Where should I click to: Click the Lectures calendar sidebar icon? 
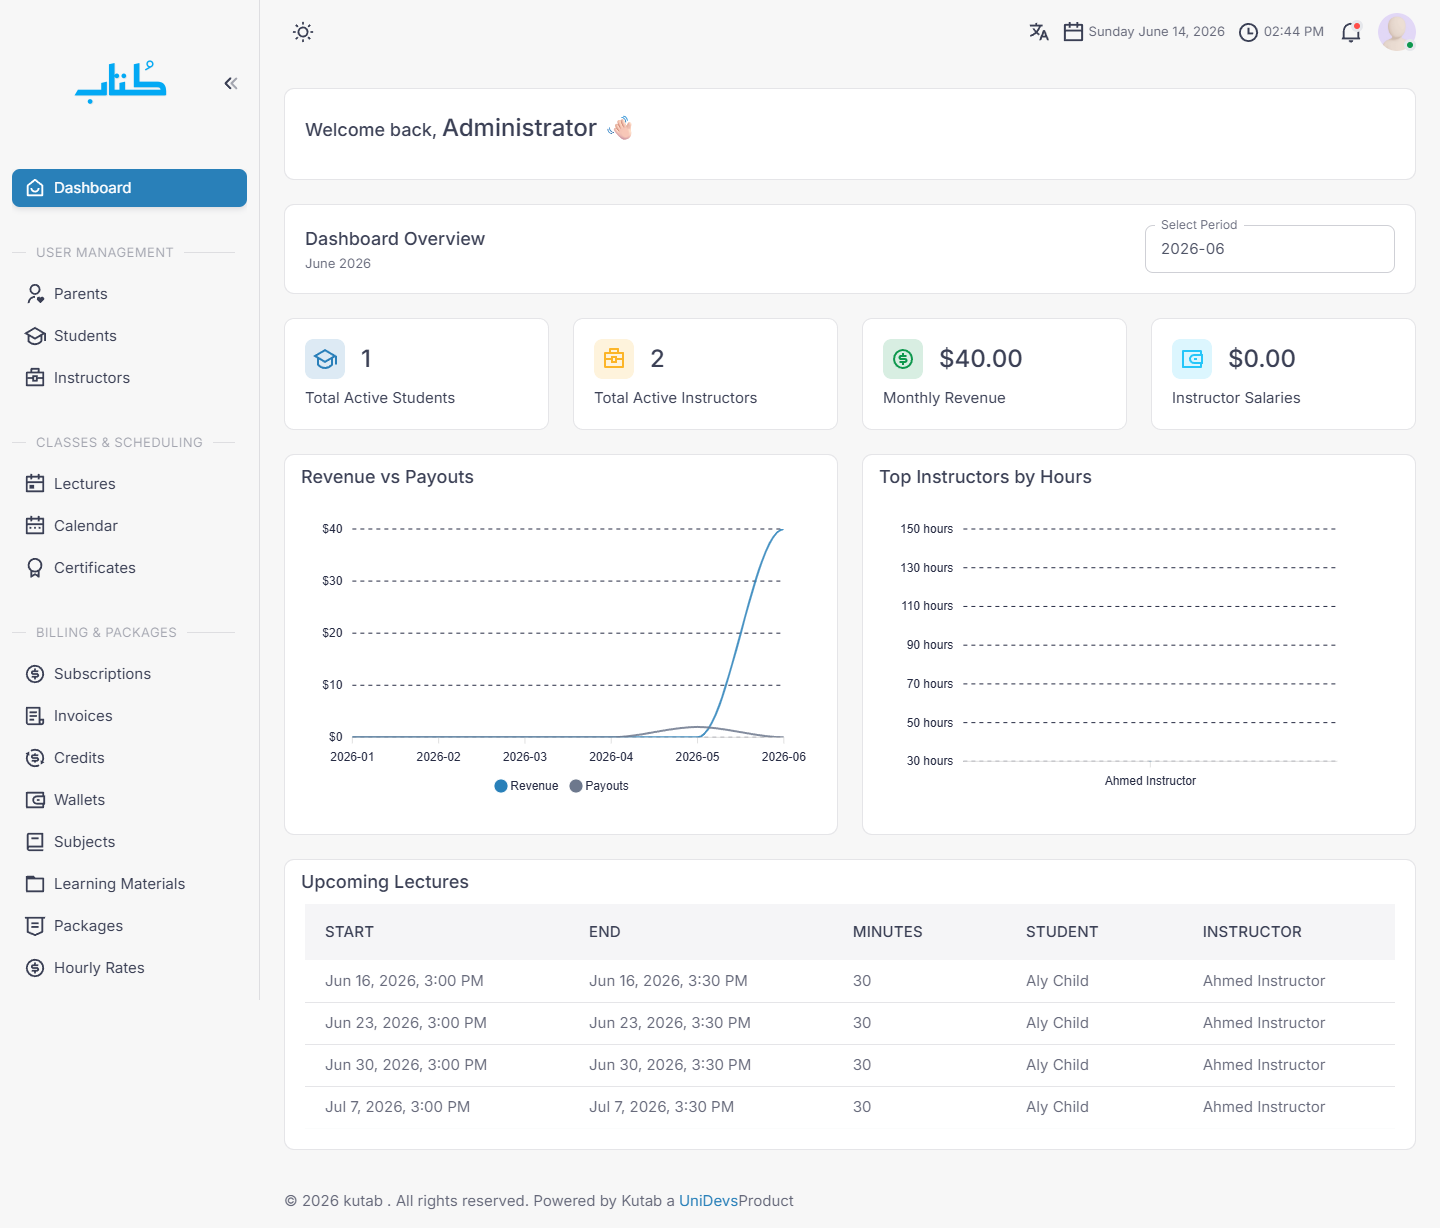[x=35, y=484]
